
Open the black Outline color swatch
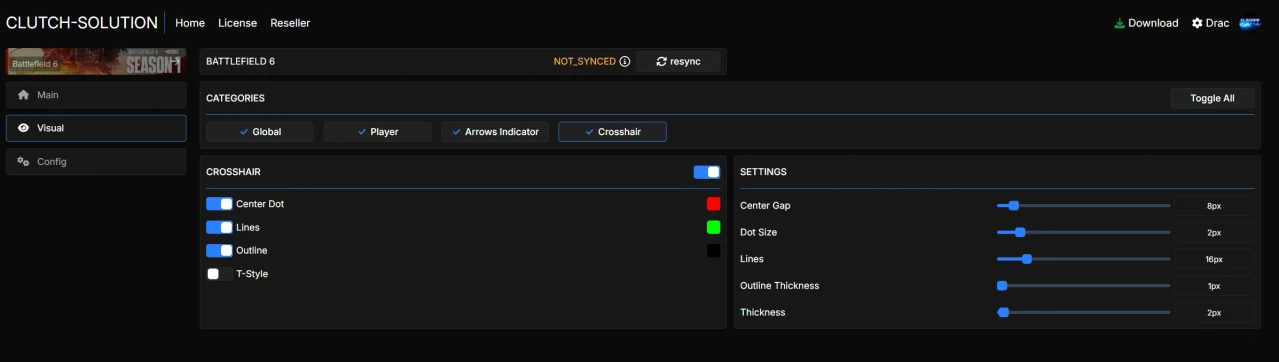713,250
